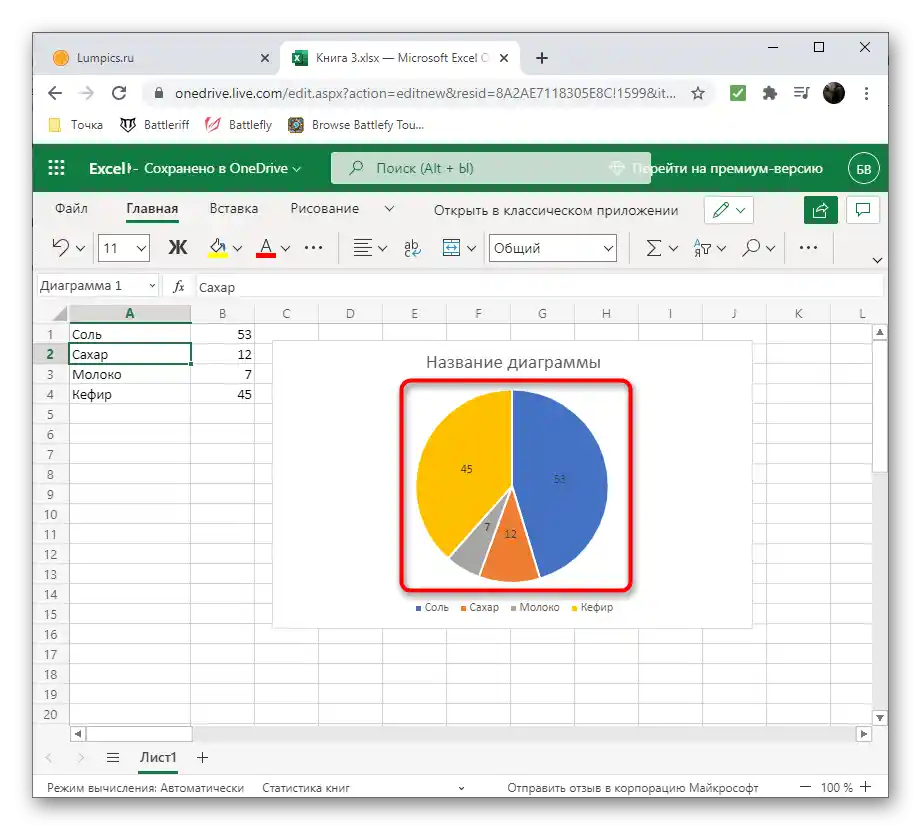
Task: Switch to the Рисование tab
Action: pos(324,209)
